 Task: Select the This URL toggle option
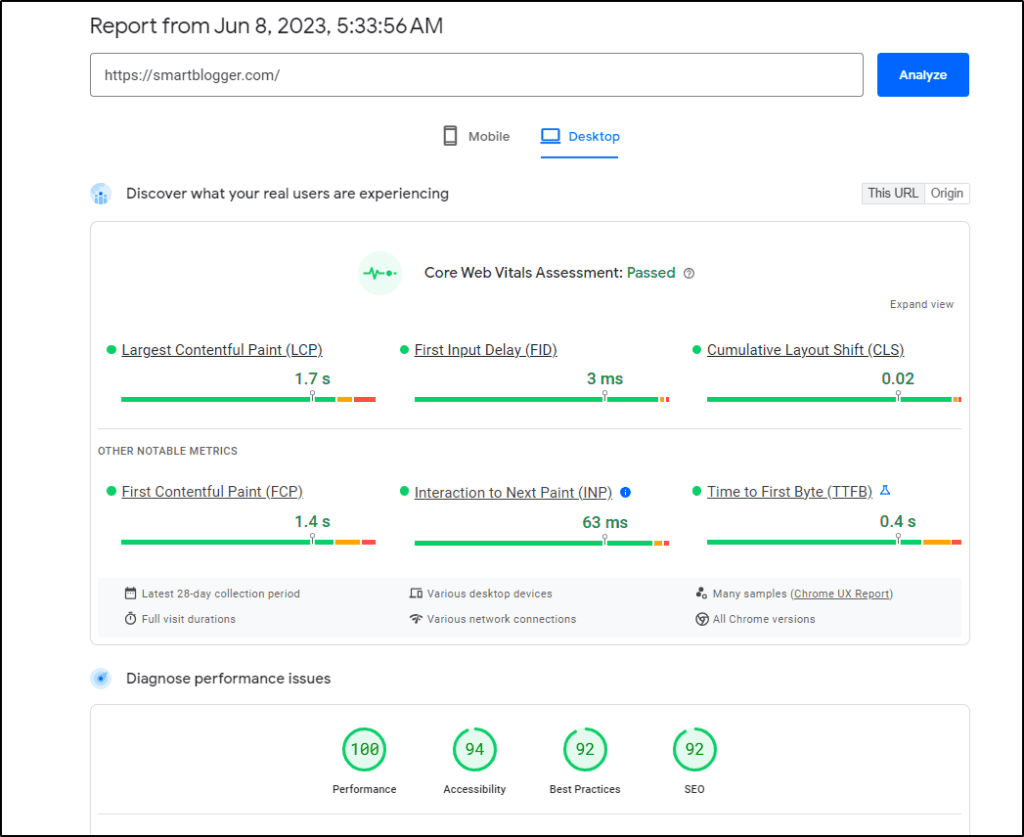click(892, 193)
